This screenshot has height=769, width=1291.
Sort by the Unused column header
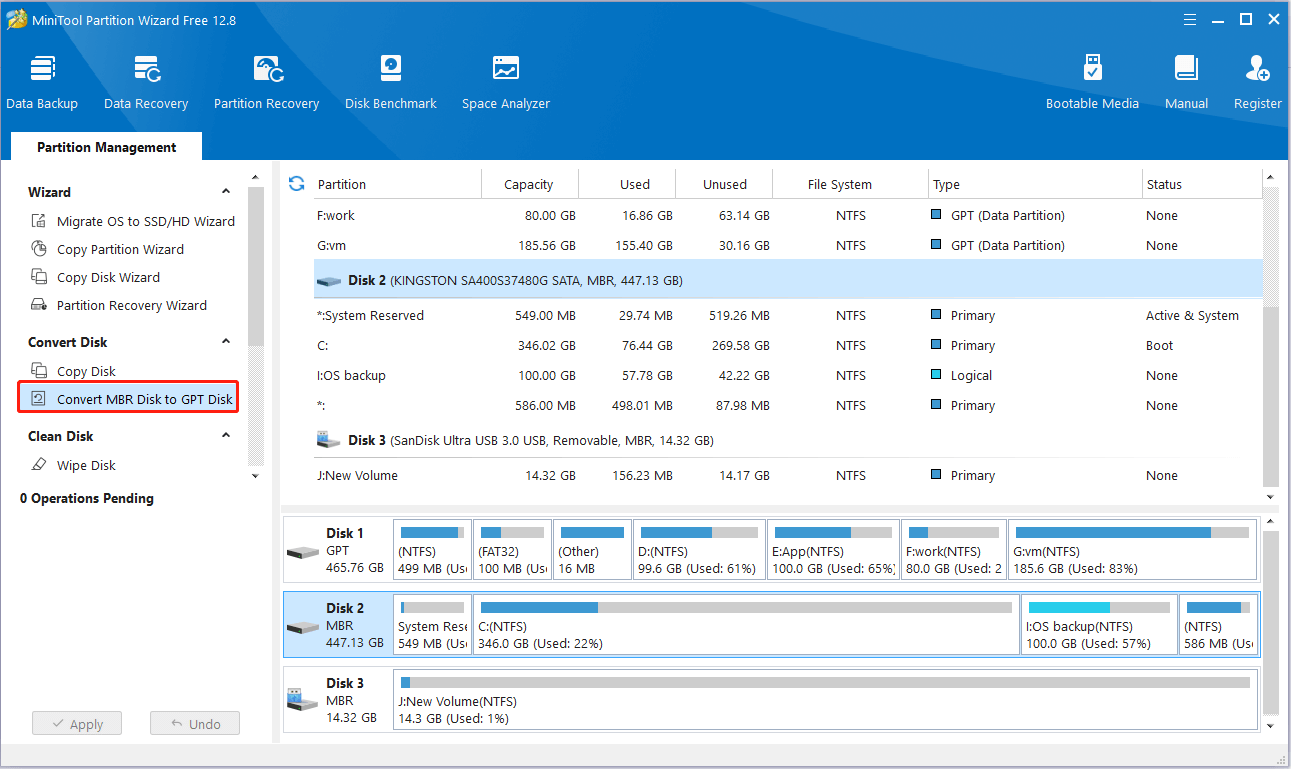click(725, 184)
